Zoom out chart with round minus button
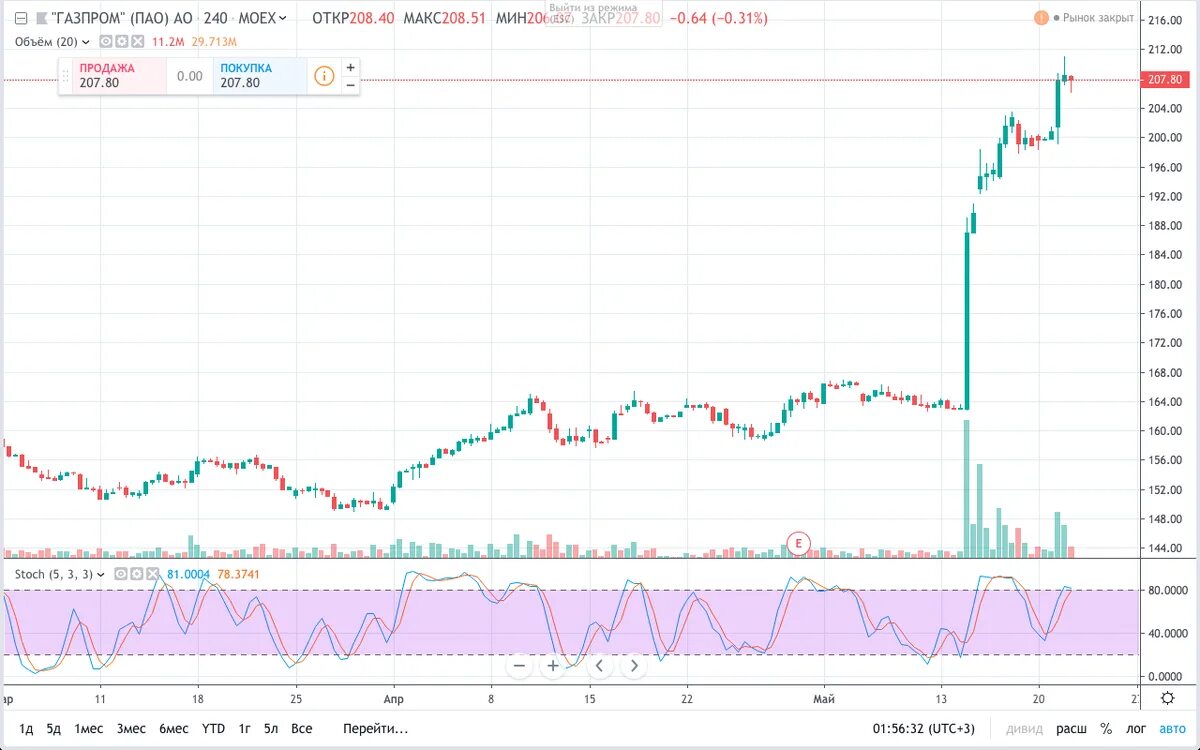Screen dimensions: 1200x750 coord(518,665)
